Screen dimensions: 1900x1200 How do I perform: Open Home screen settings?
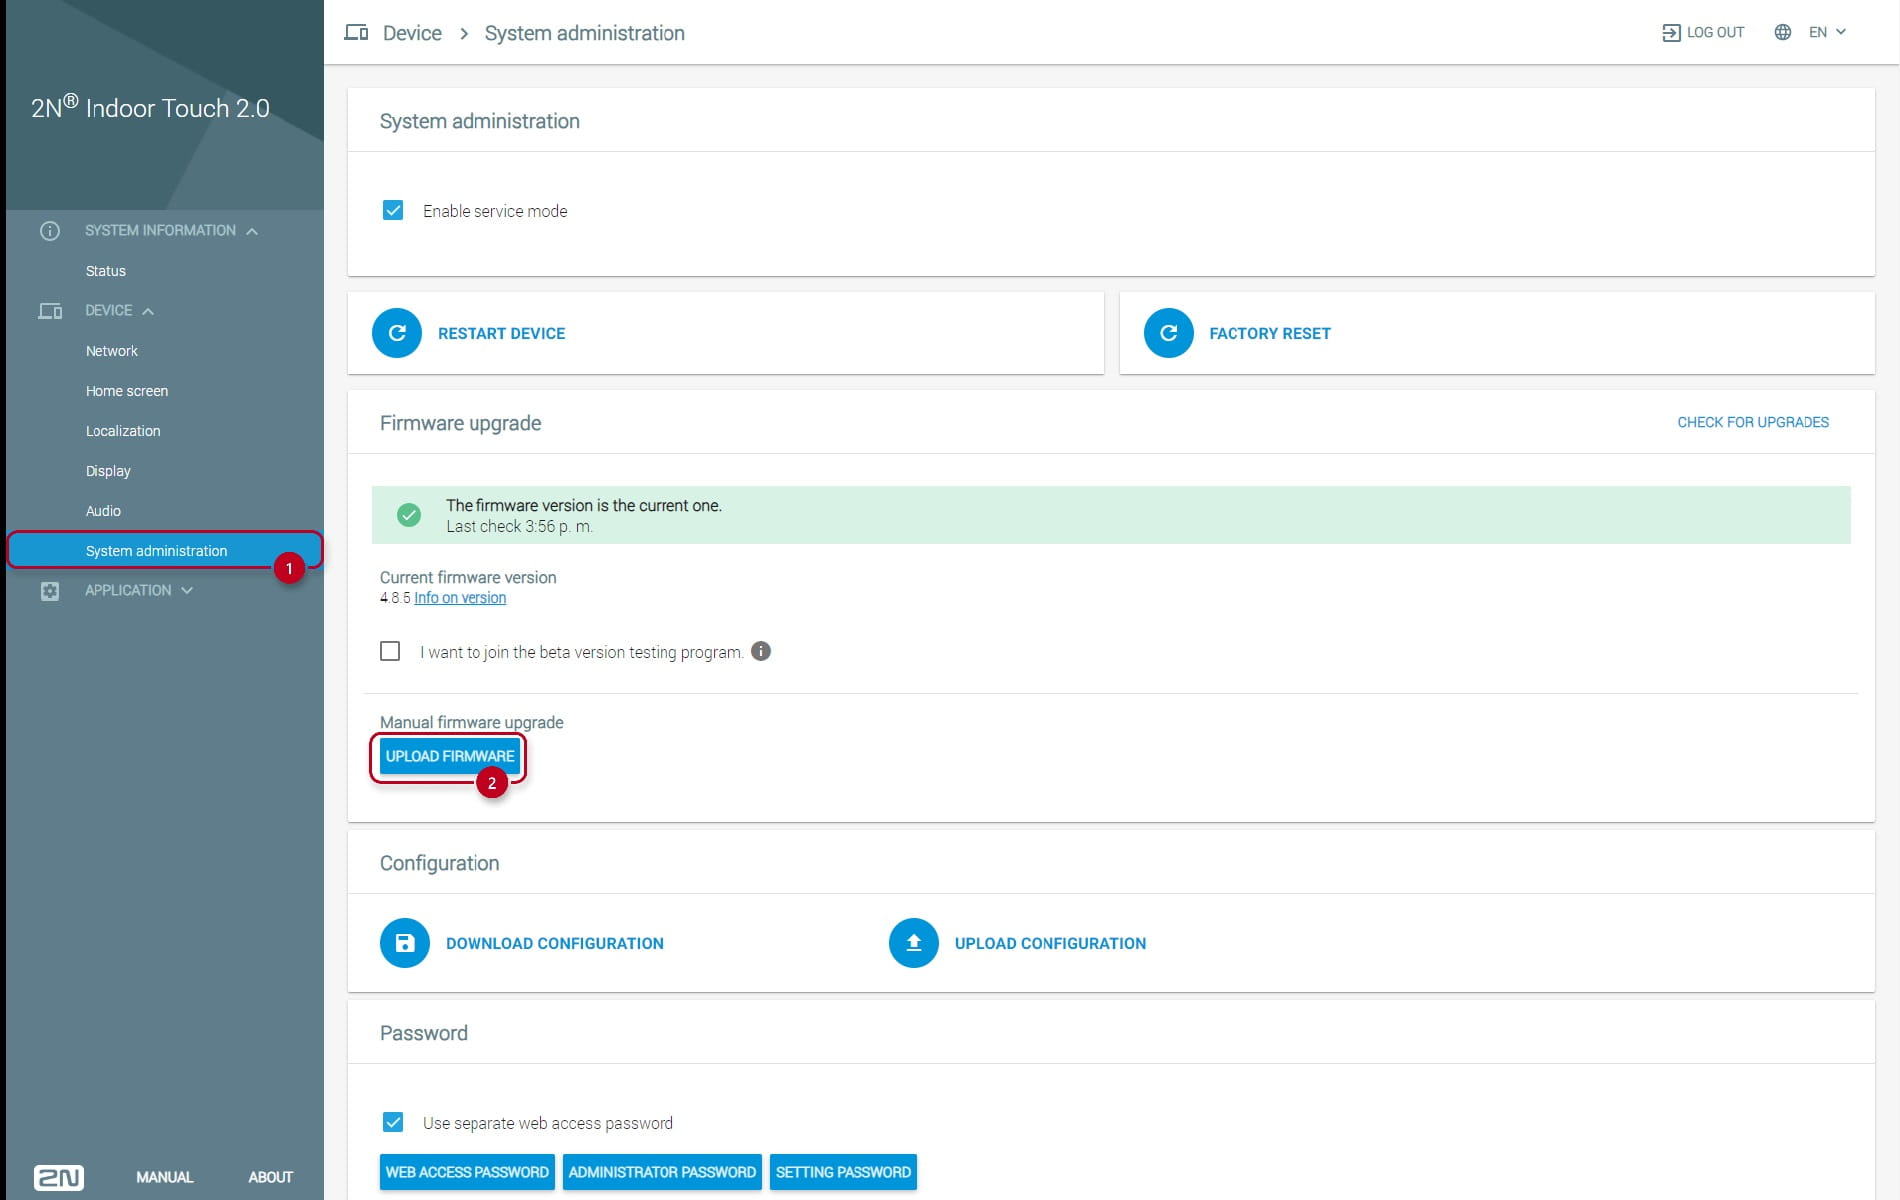click(x=127, y=391)
